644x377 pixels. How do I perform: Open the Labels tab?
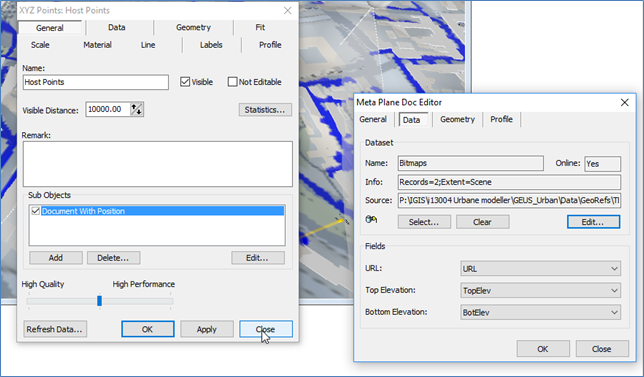click(x=211, y=45)
